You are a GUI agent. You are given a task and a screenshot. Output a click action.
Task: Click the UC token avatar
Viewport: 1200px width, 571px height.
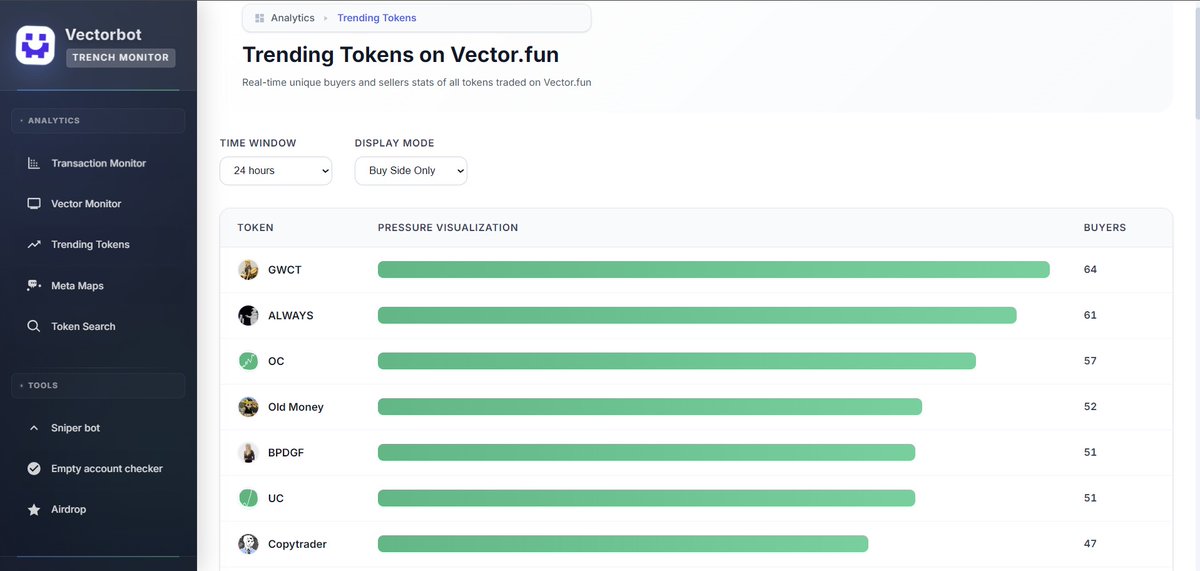pyautogui.click(x=248, y=498)
